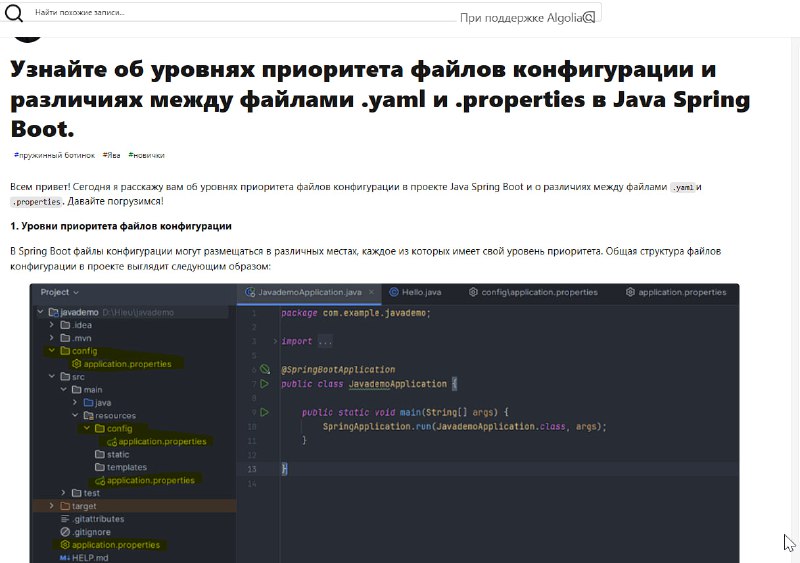800x563 pixels.
Task: Click the "1. Уровни приоритета файлов конфигурации" subheading
Action: [121, 226]
